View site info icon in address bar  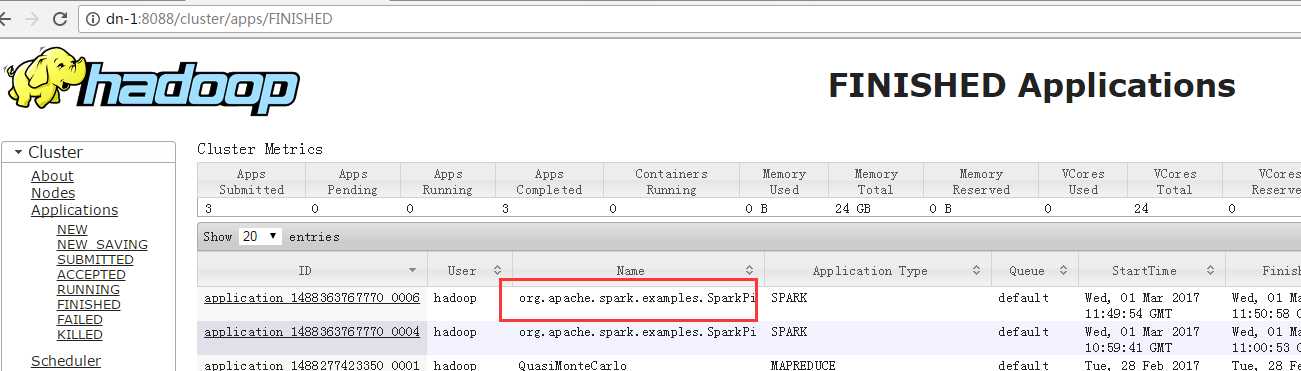tap(93, 19)
